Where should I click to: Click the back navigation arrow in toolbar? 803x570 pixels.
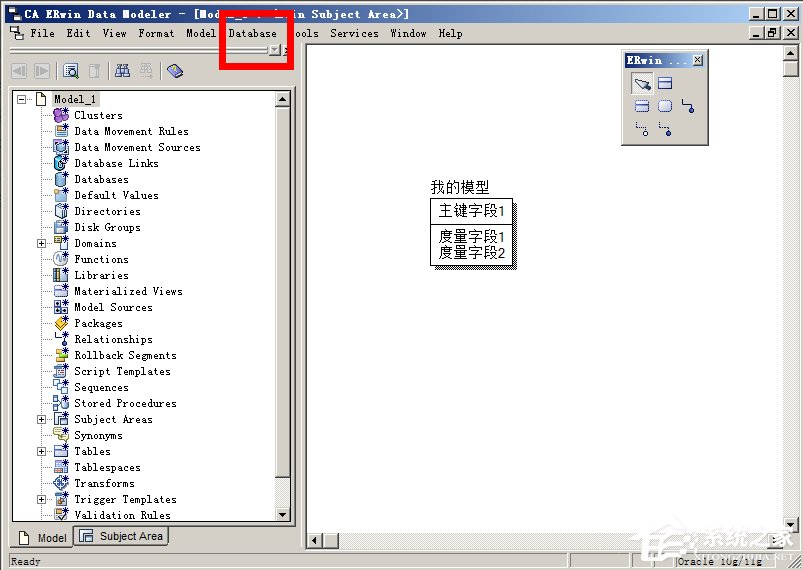click(x=19, y=71)
